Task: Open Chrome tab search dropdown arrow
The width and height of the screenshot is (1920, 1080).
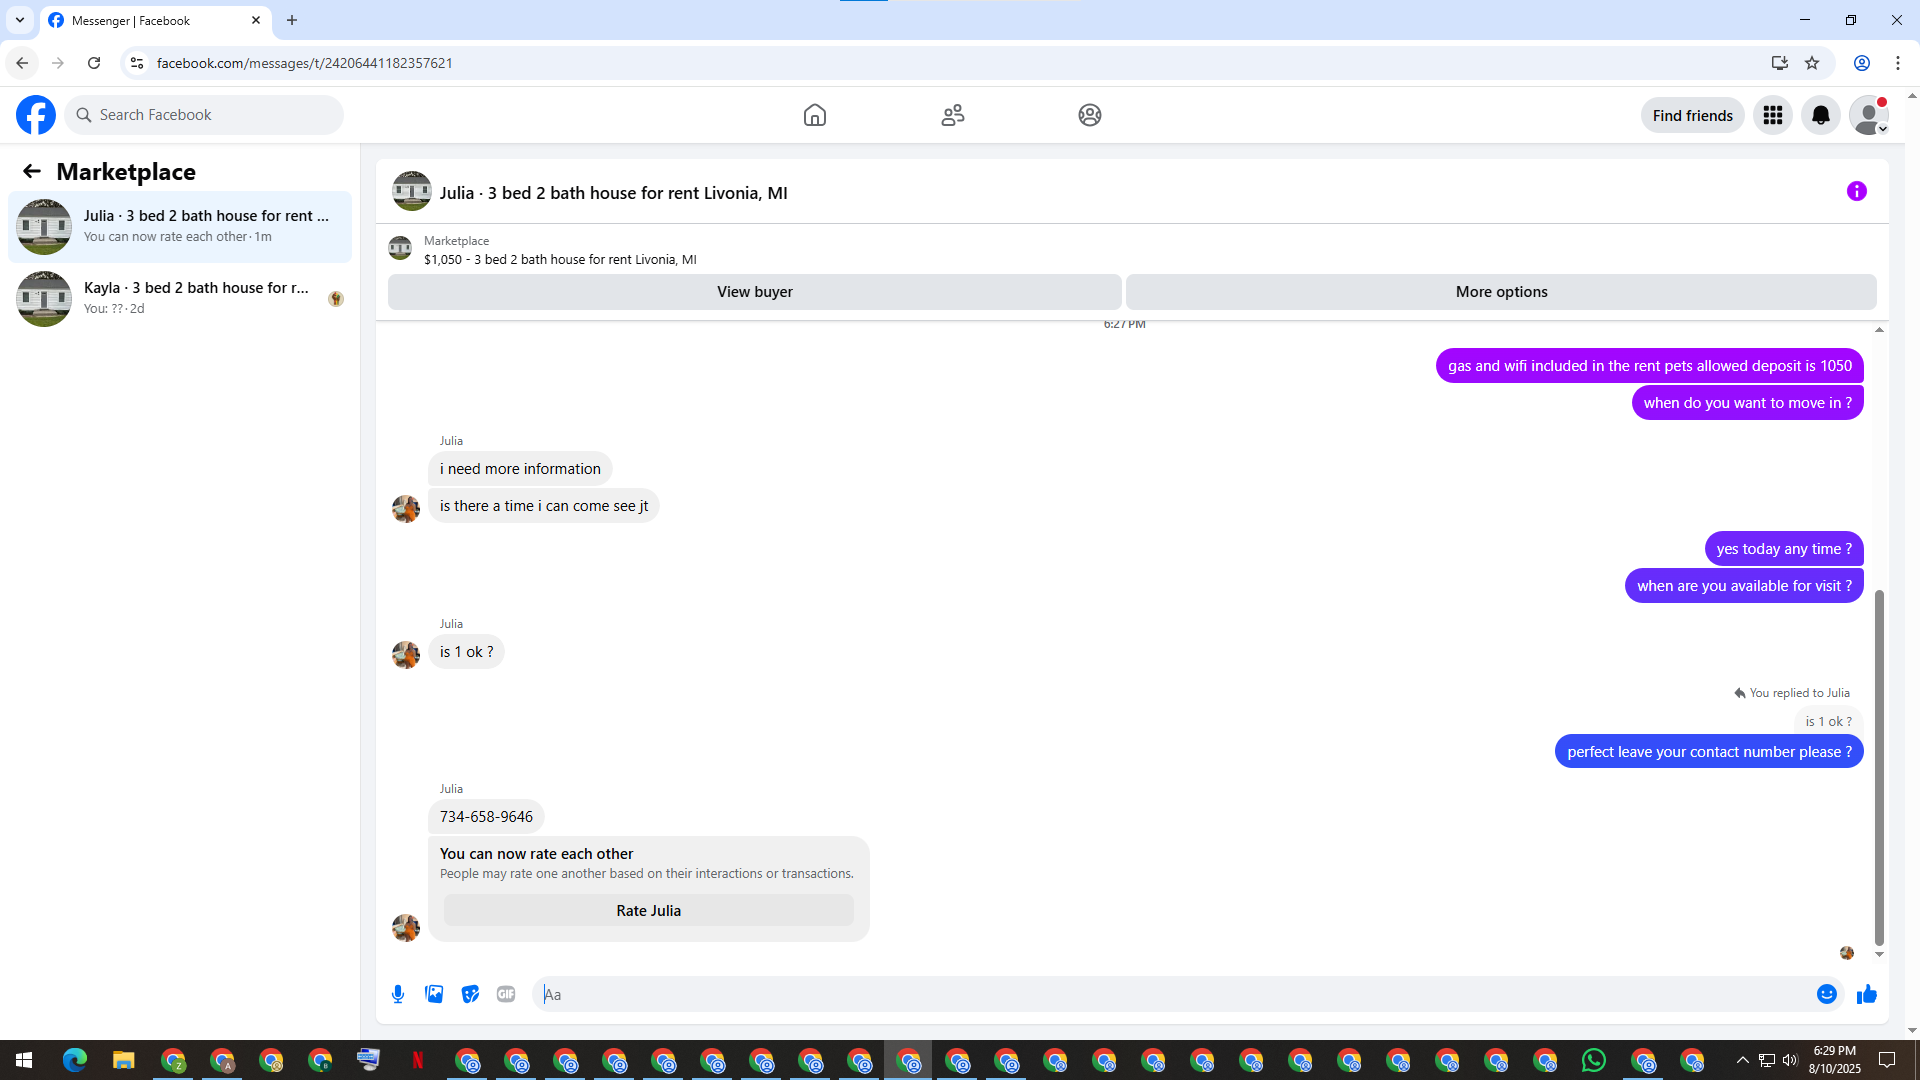Action: click(19, 20)
